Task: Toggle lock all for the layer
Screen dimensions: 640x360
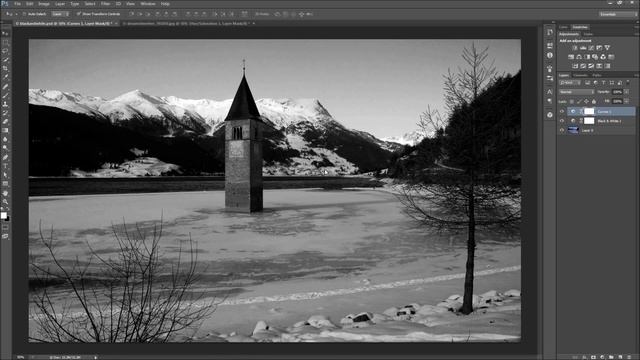Action: coord(594,101)
